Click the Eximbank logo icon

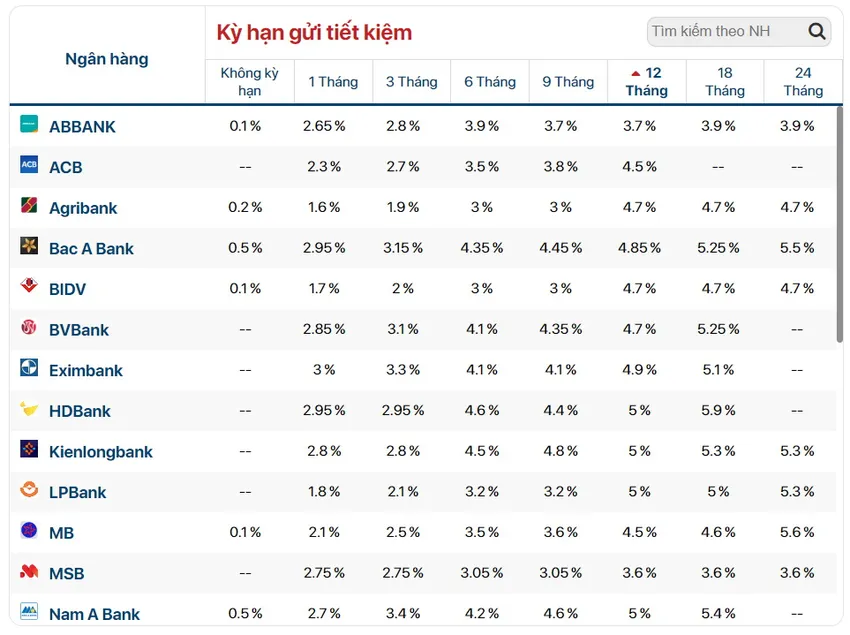coord(29,367)
